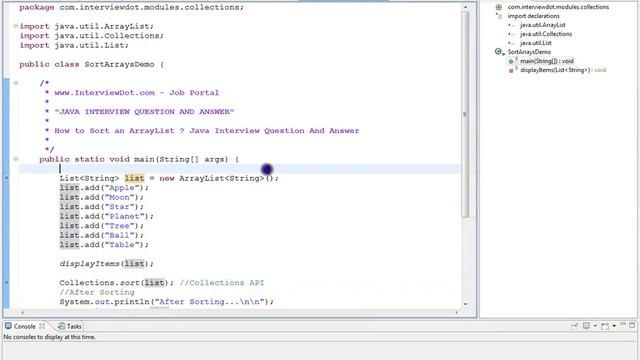The width and height of the screenshot is (640, 360).
Task: Click the editor vertical scrollbar thumb
Action: 465,114
